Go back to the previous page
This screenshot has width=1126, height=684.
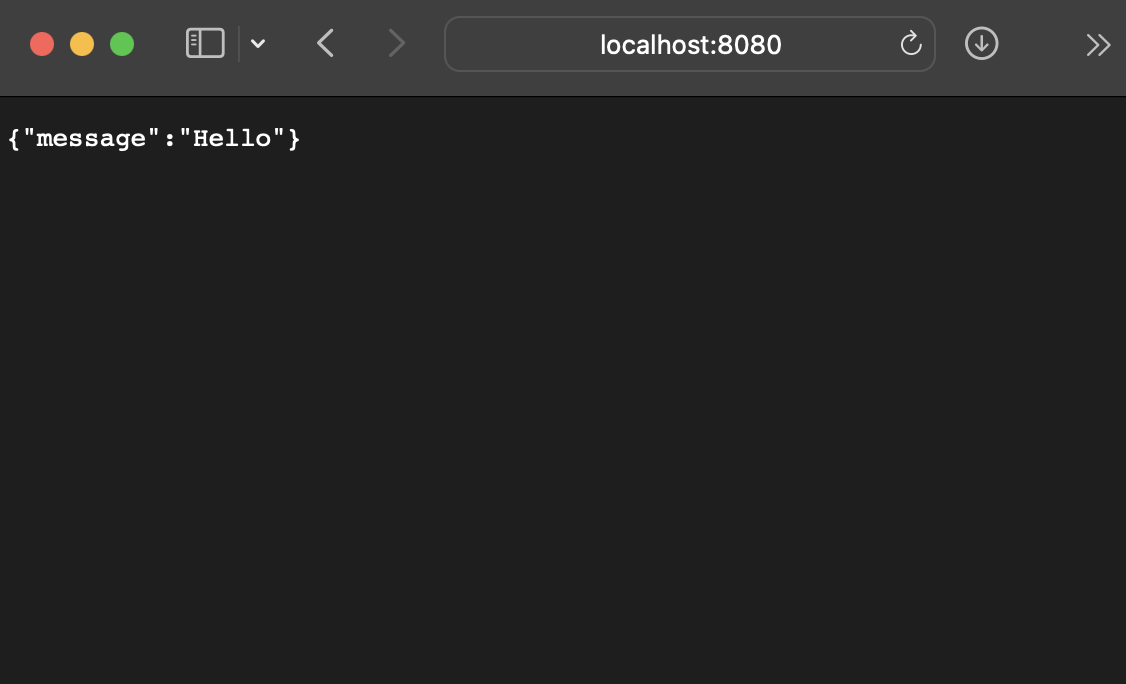[x=325, y=44]
